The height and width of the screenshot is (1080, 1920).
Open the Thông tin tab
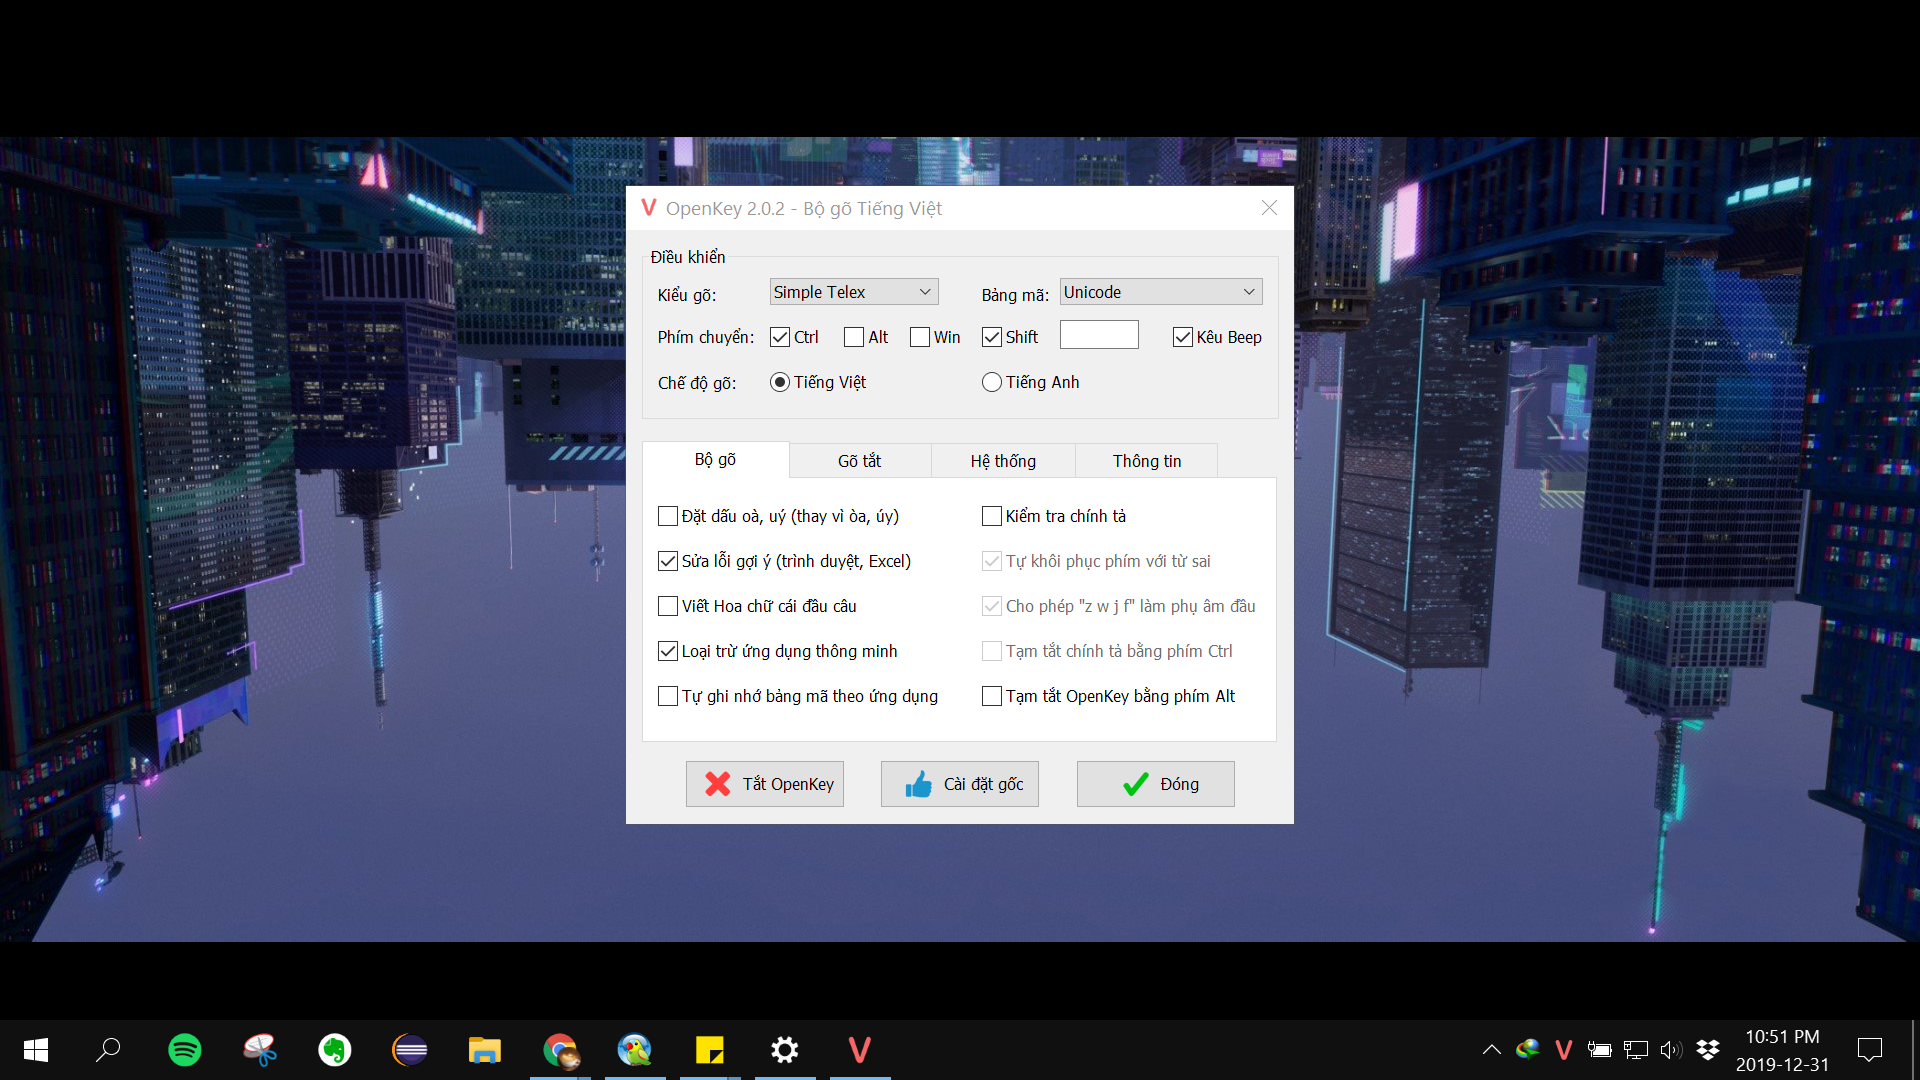point(1146,460)
